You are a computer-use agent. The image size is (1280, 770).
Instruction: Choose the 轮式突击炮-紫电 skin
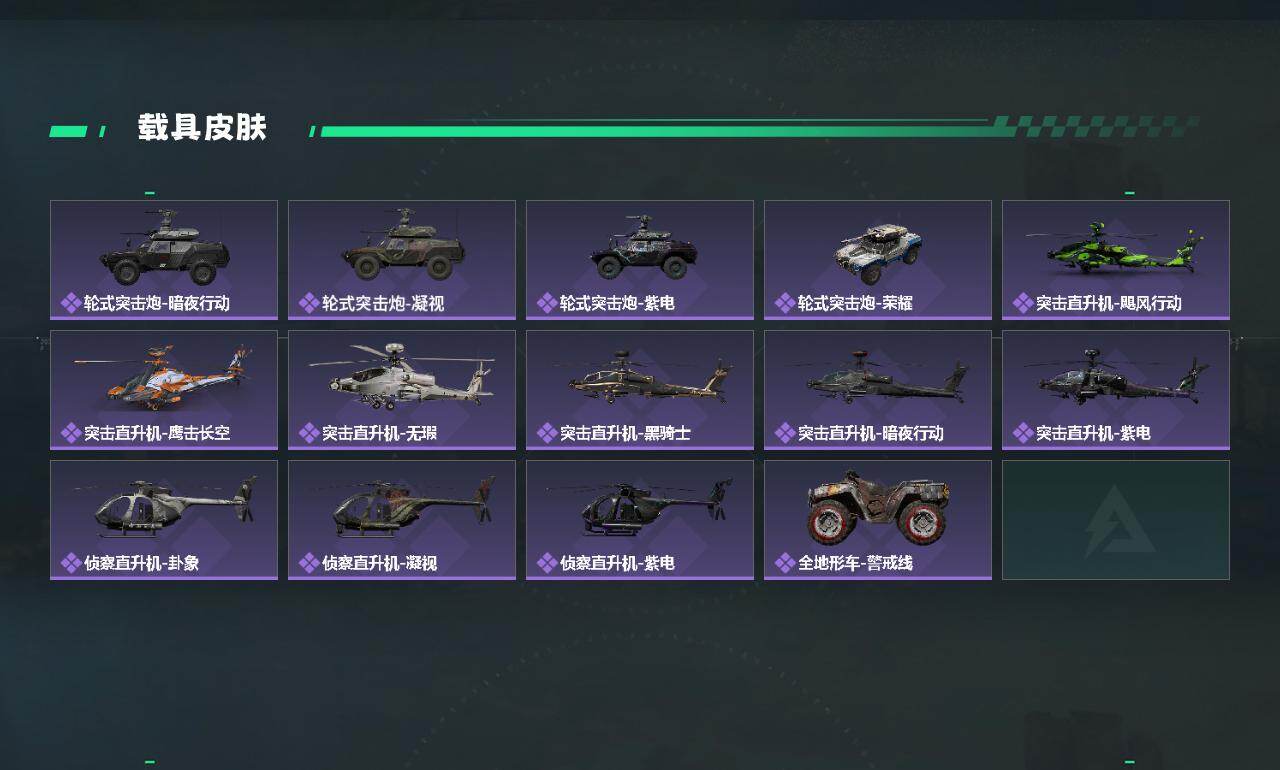pyautogui.click(x=640, y=260)
